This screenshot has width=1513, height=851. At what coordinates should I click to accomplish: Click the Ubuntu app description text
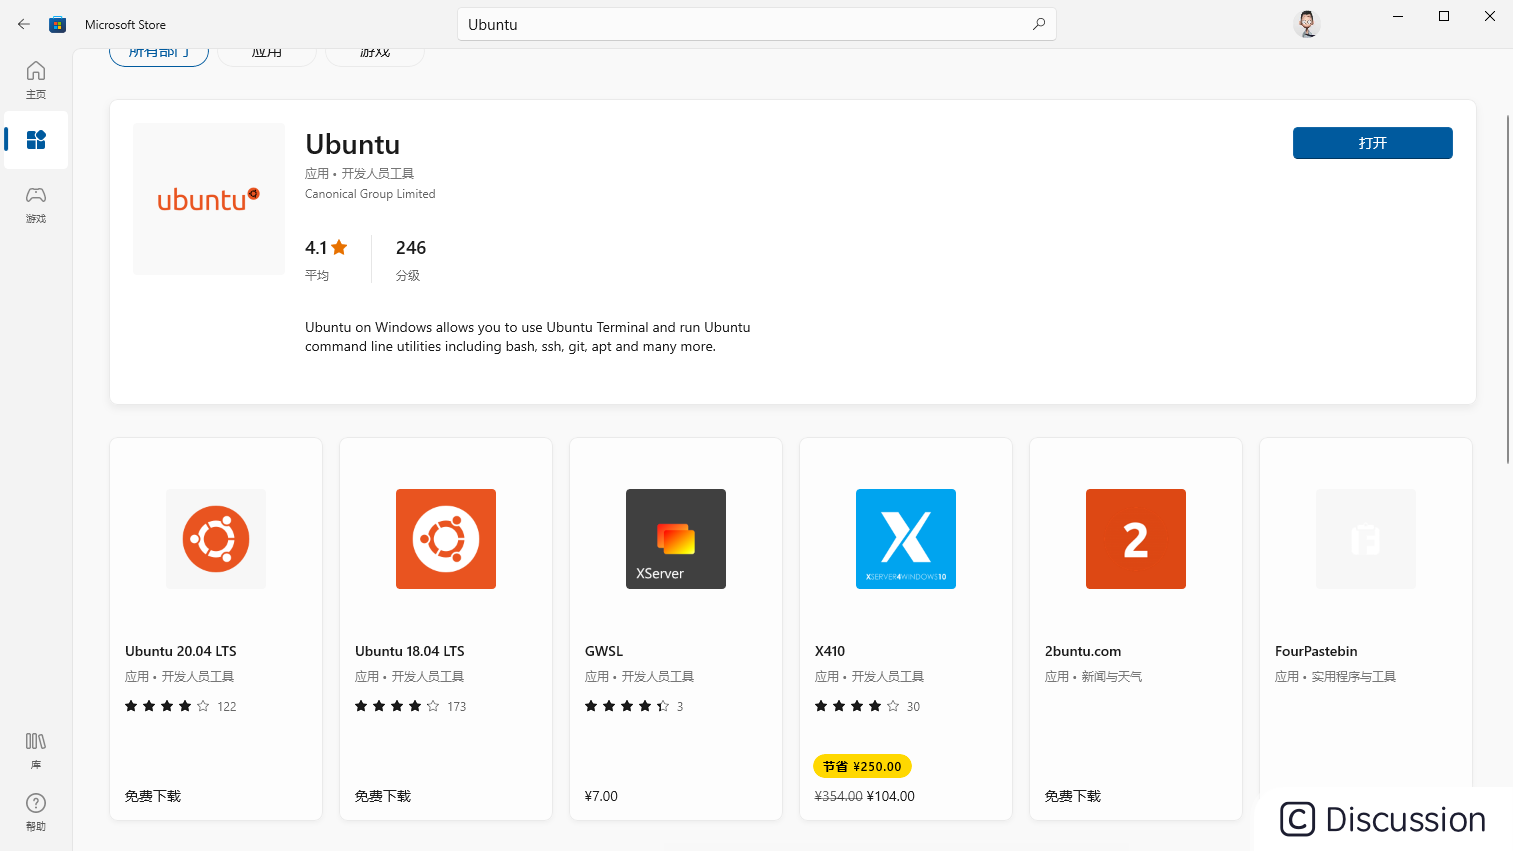coord(527,337)
